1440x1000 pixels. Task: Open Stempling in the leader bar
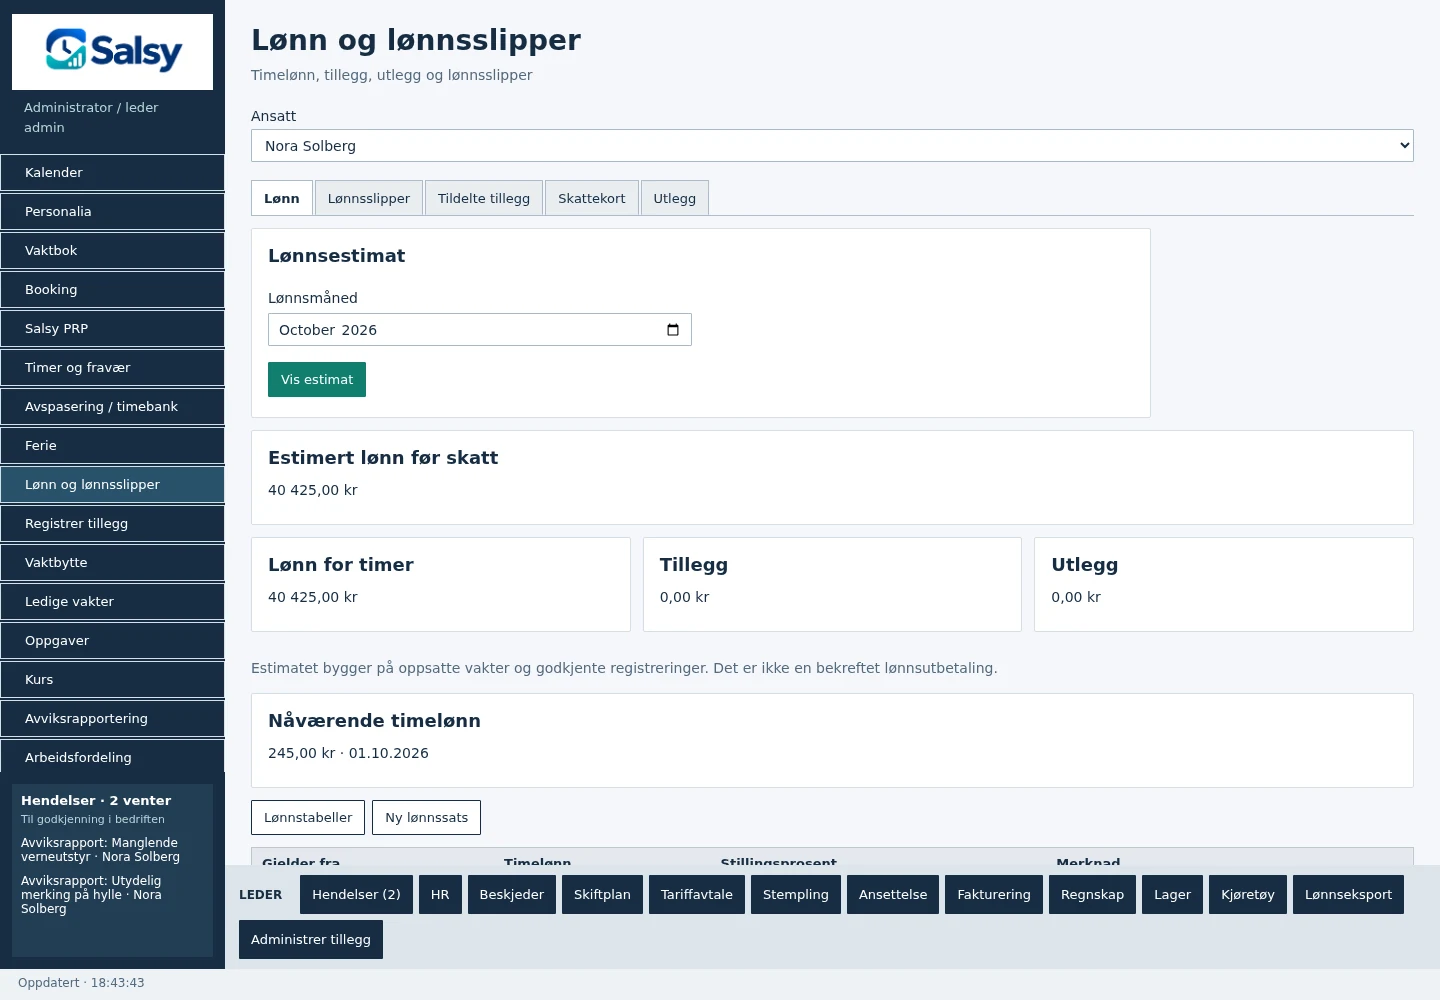(x=796, y=895)
